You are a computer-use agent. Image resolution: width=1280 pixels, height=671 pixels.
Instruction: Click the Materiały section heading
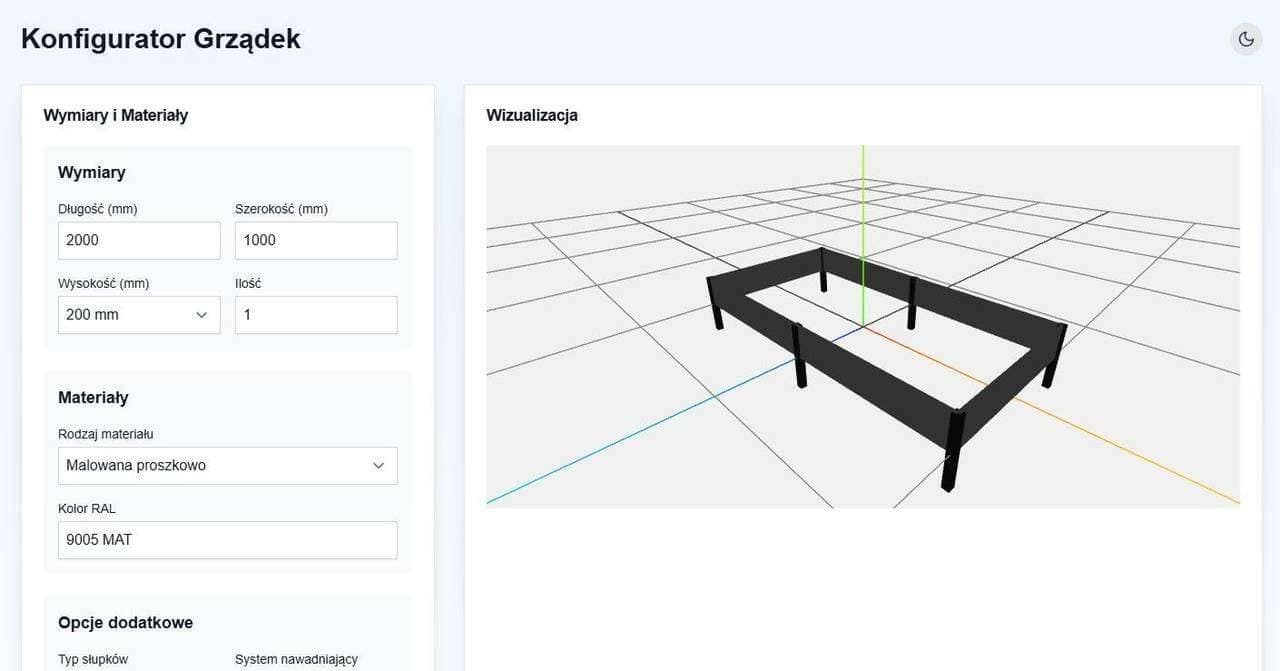click(x=93, y=397)
